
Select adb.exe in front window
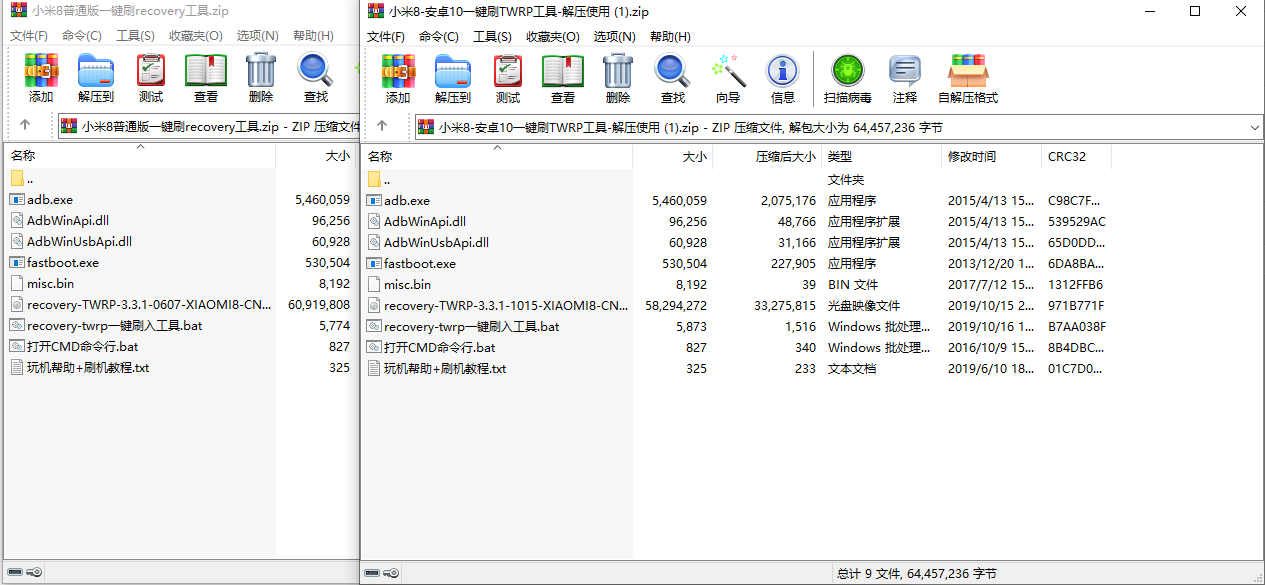(407, 201)
